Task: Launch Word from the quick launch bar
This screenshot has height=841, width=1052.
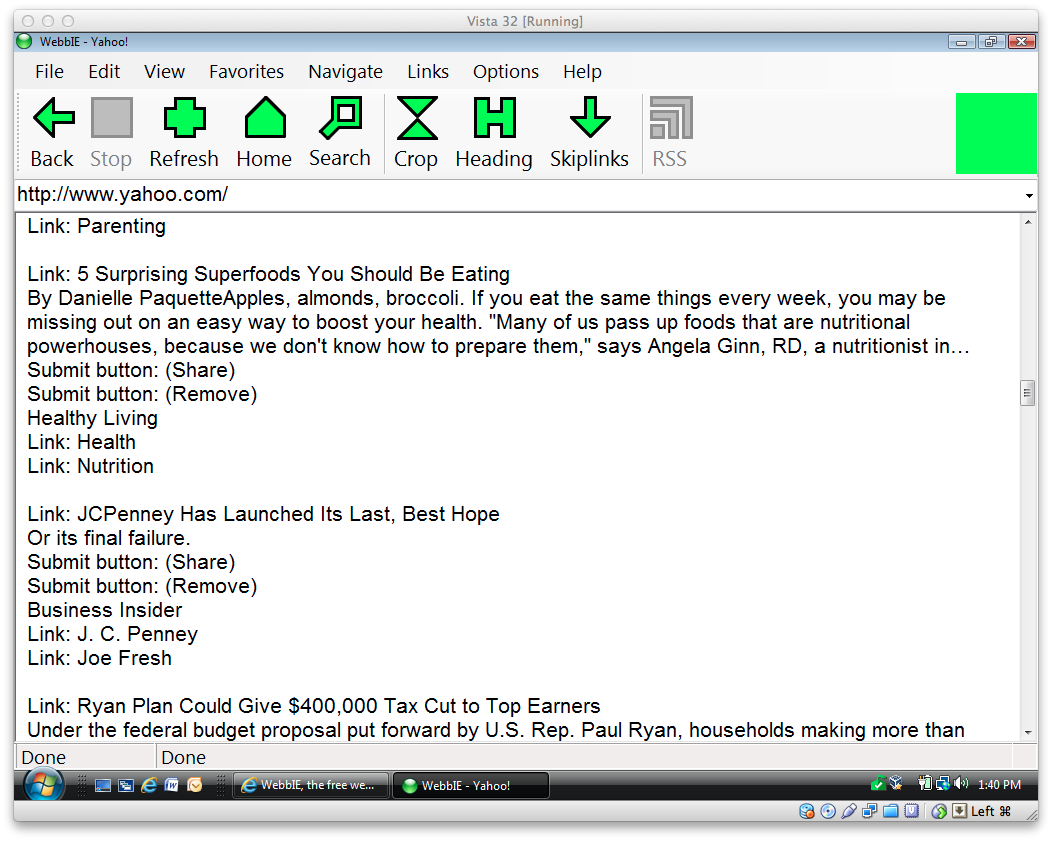Action: click(x=171, y=785)
